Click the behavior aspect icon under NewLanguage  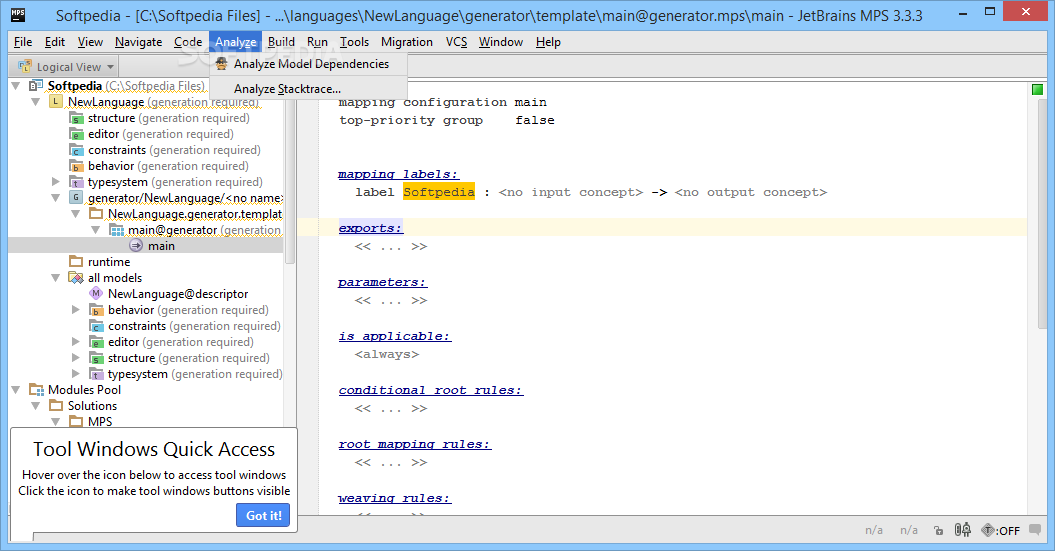click(x=77, y=166)
